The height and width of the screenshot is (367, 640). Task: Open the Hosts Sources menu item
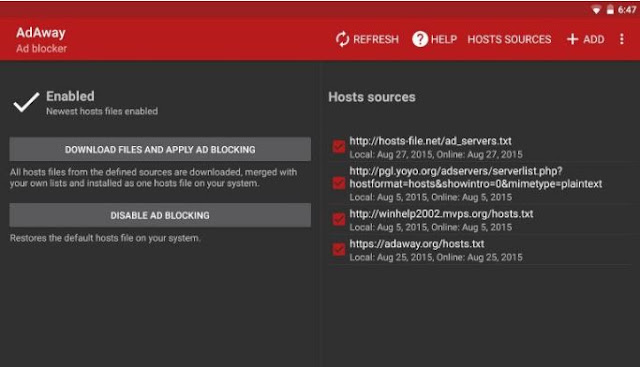click(509, 39)
